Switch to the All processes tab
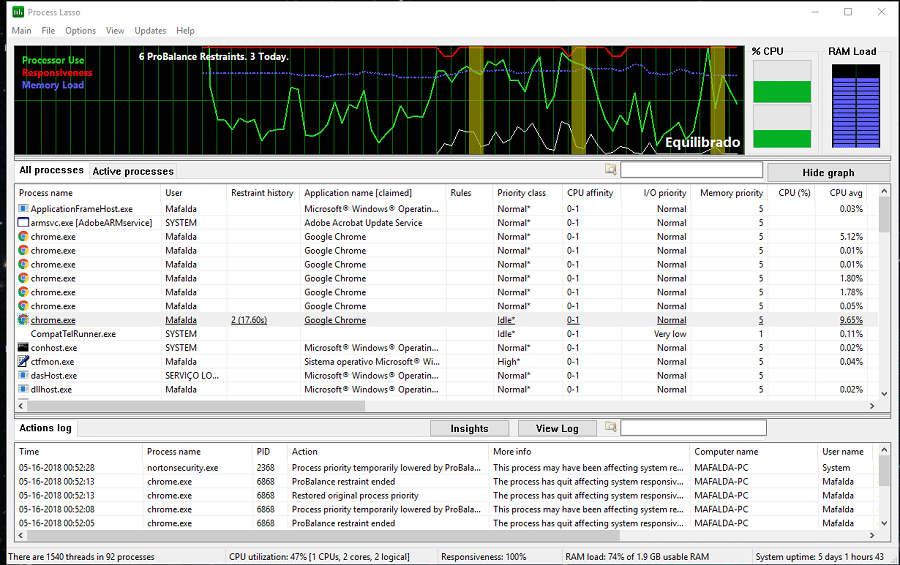The height and width of the screenshot is (565, 900). pos(52,171)
